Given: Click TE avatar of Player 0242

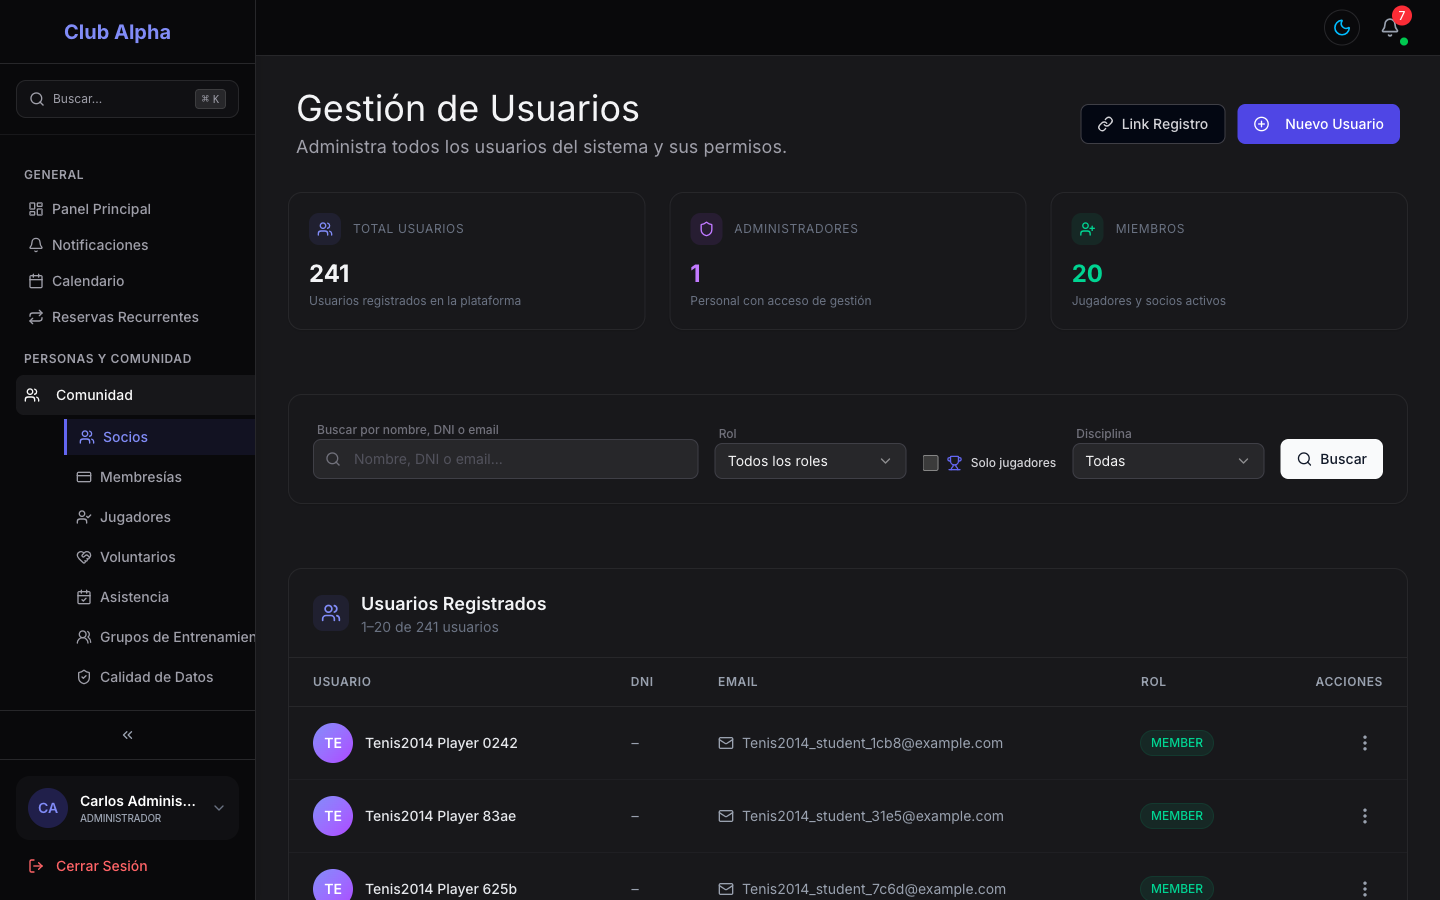Looking at the screenshot, I should coord(333,743).
